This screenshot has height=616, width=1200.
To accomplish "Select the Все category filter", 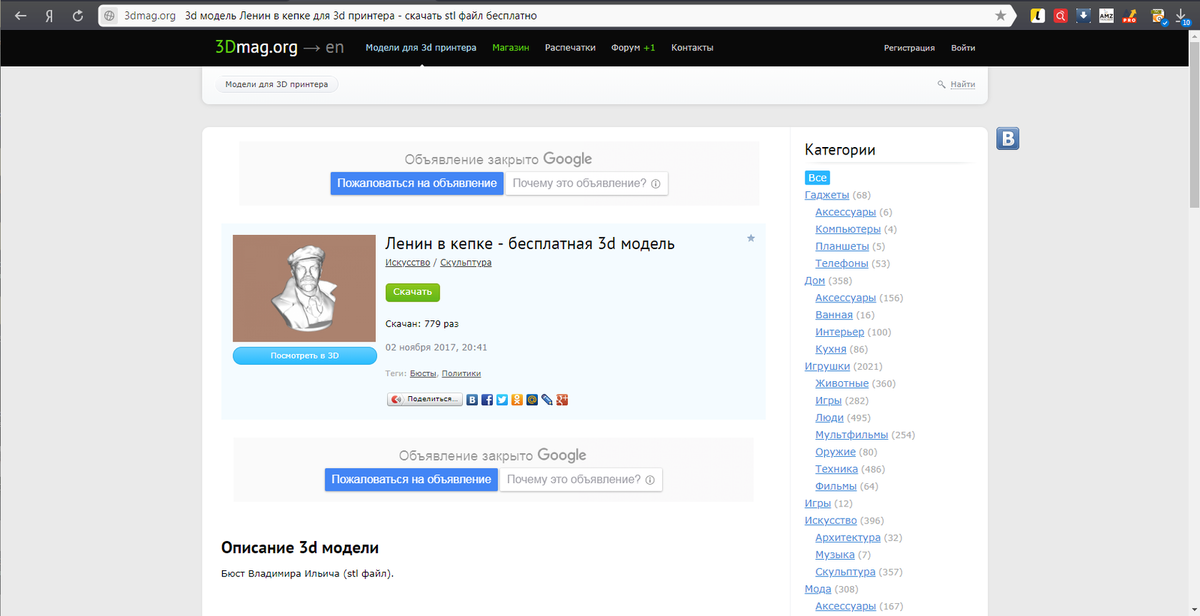I will coord(817,178).
